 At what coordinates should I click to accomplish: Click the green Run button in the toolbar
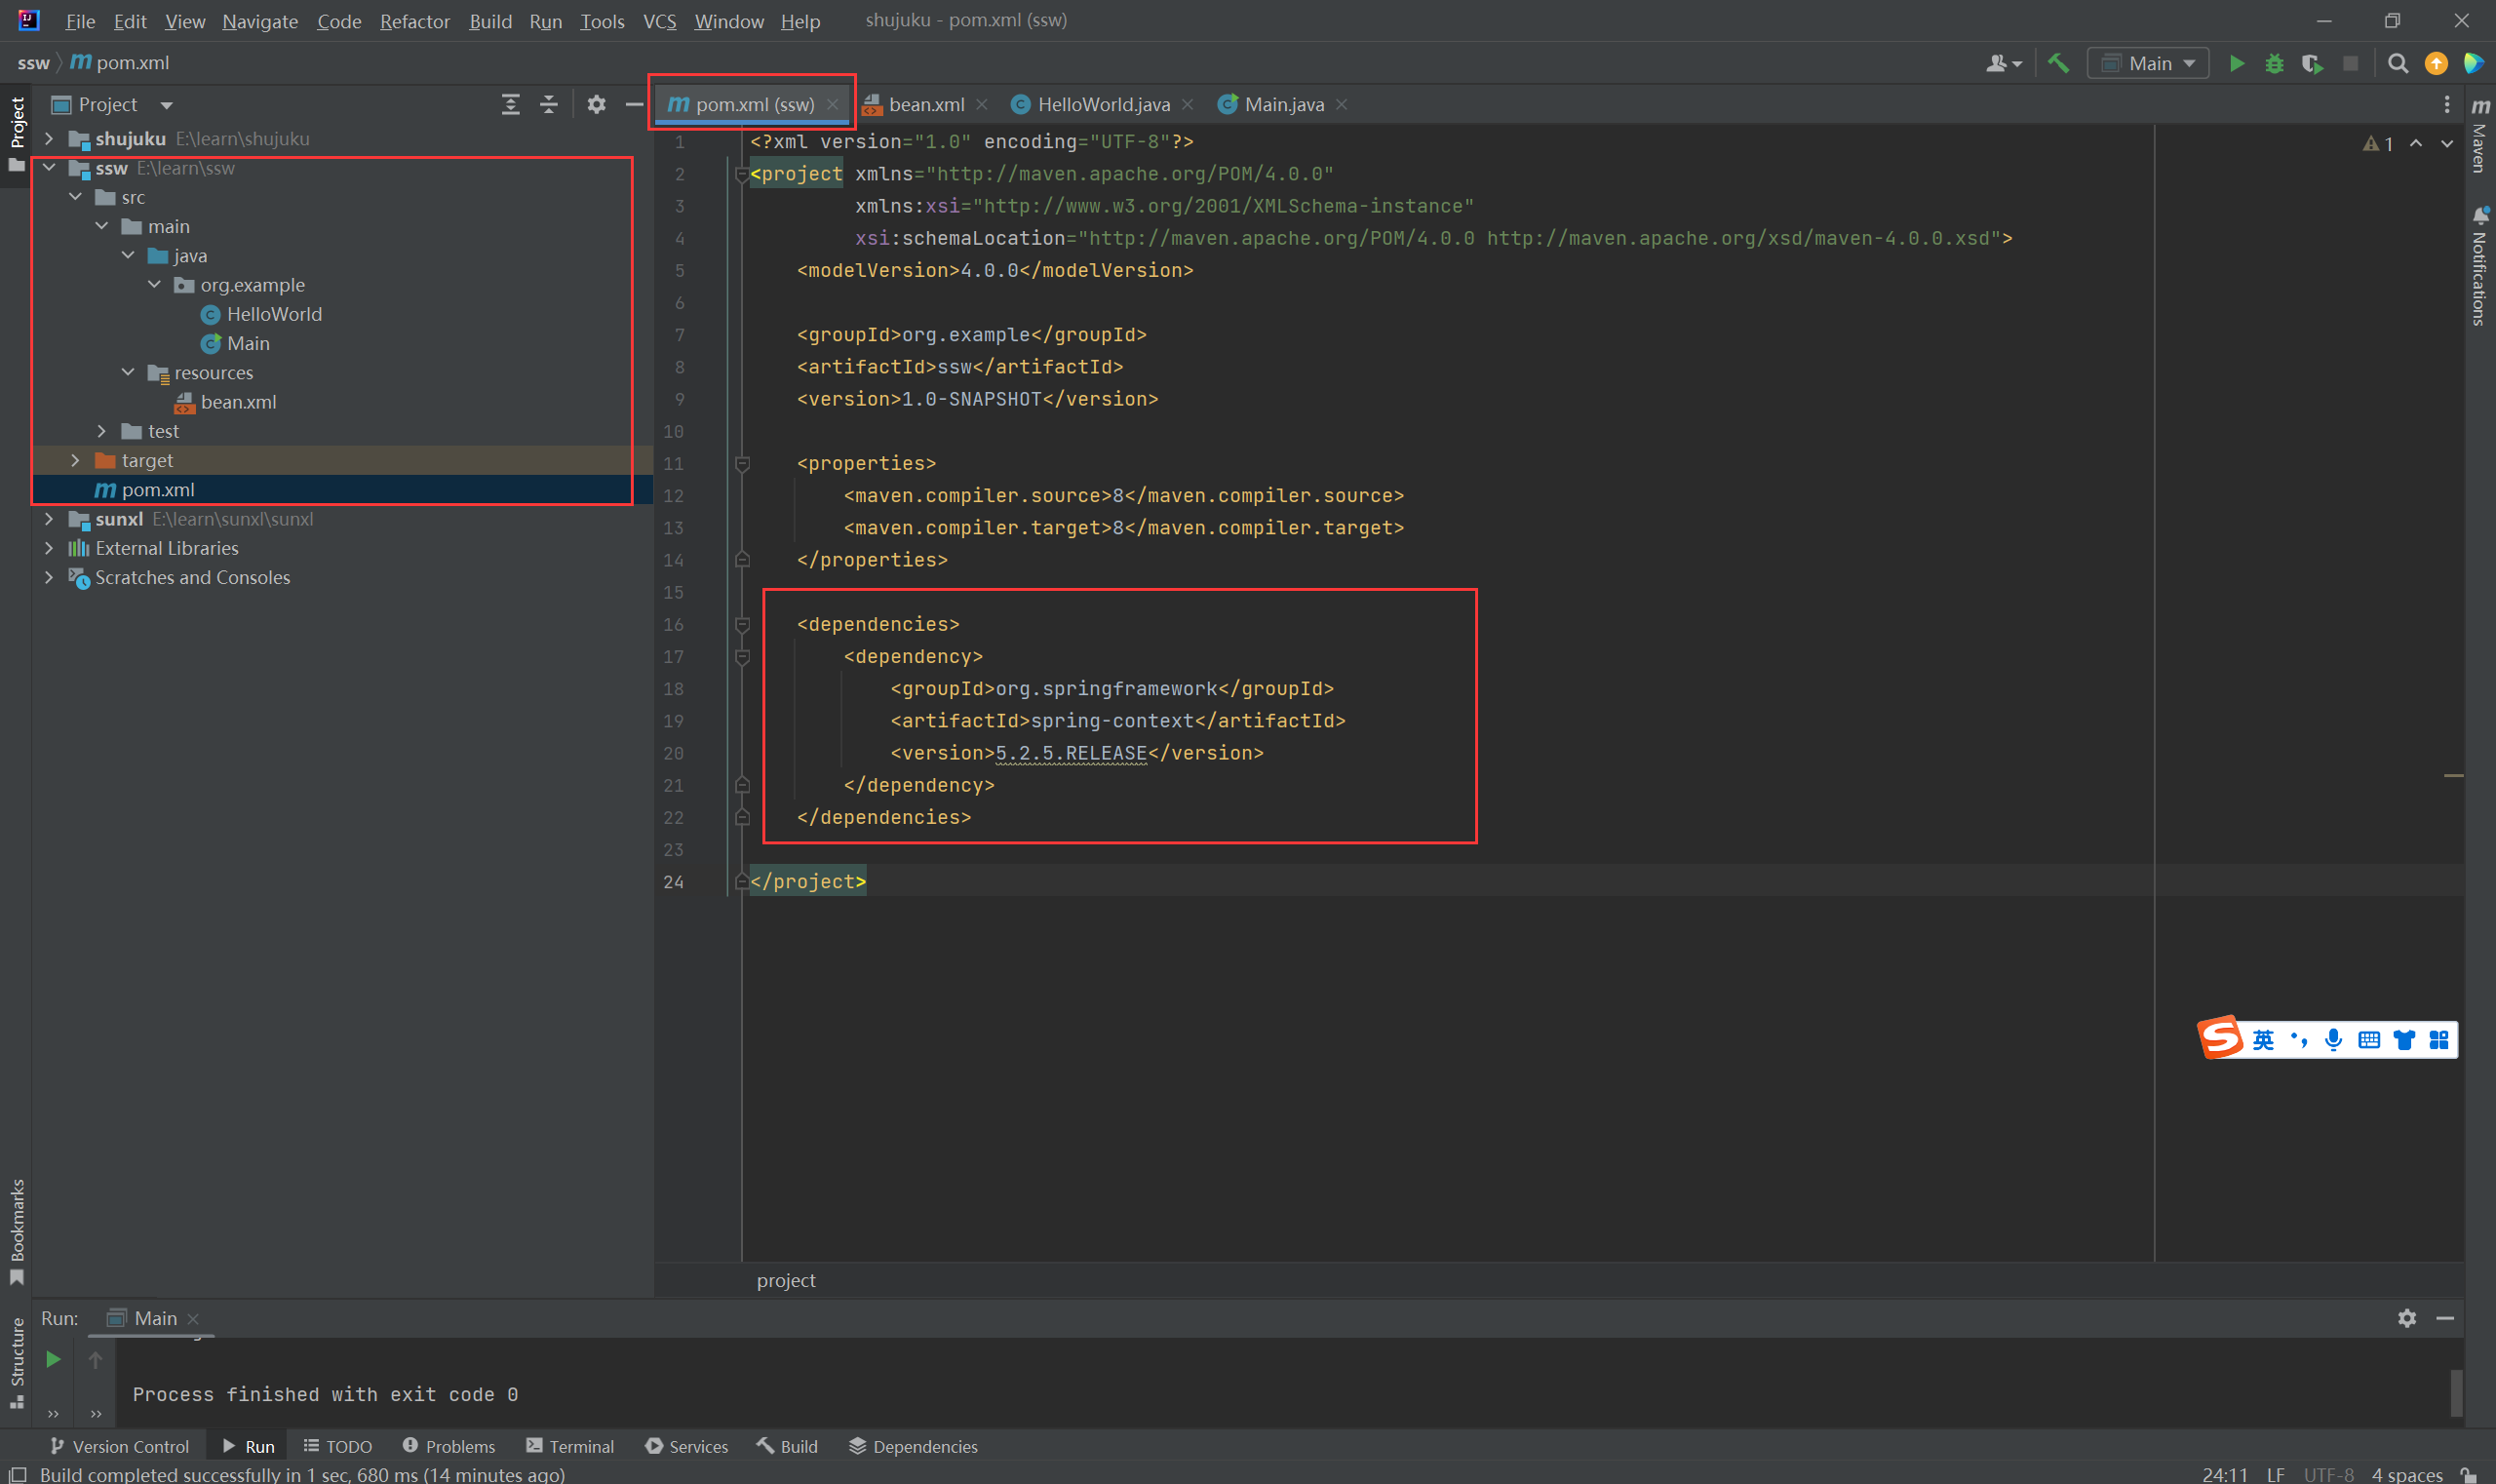[x=2236, y=64]
